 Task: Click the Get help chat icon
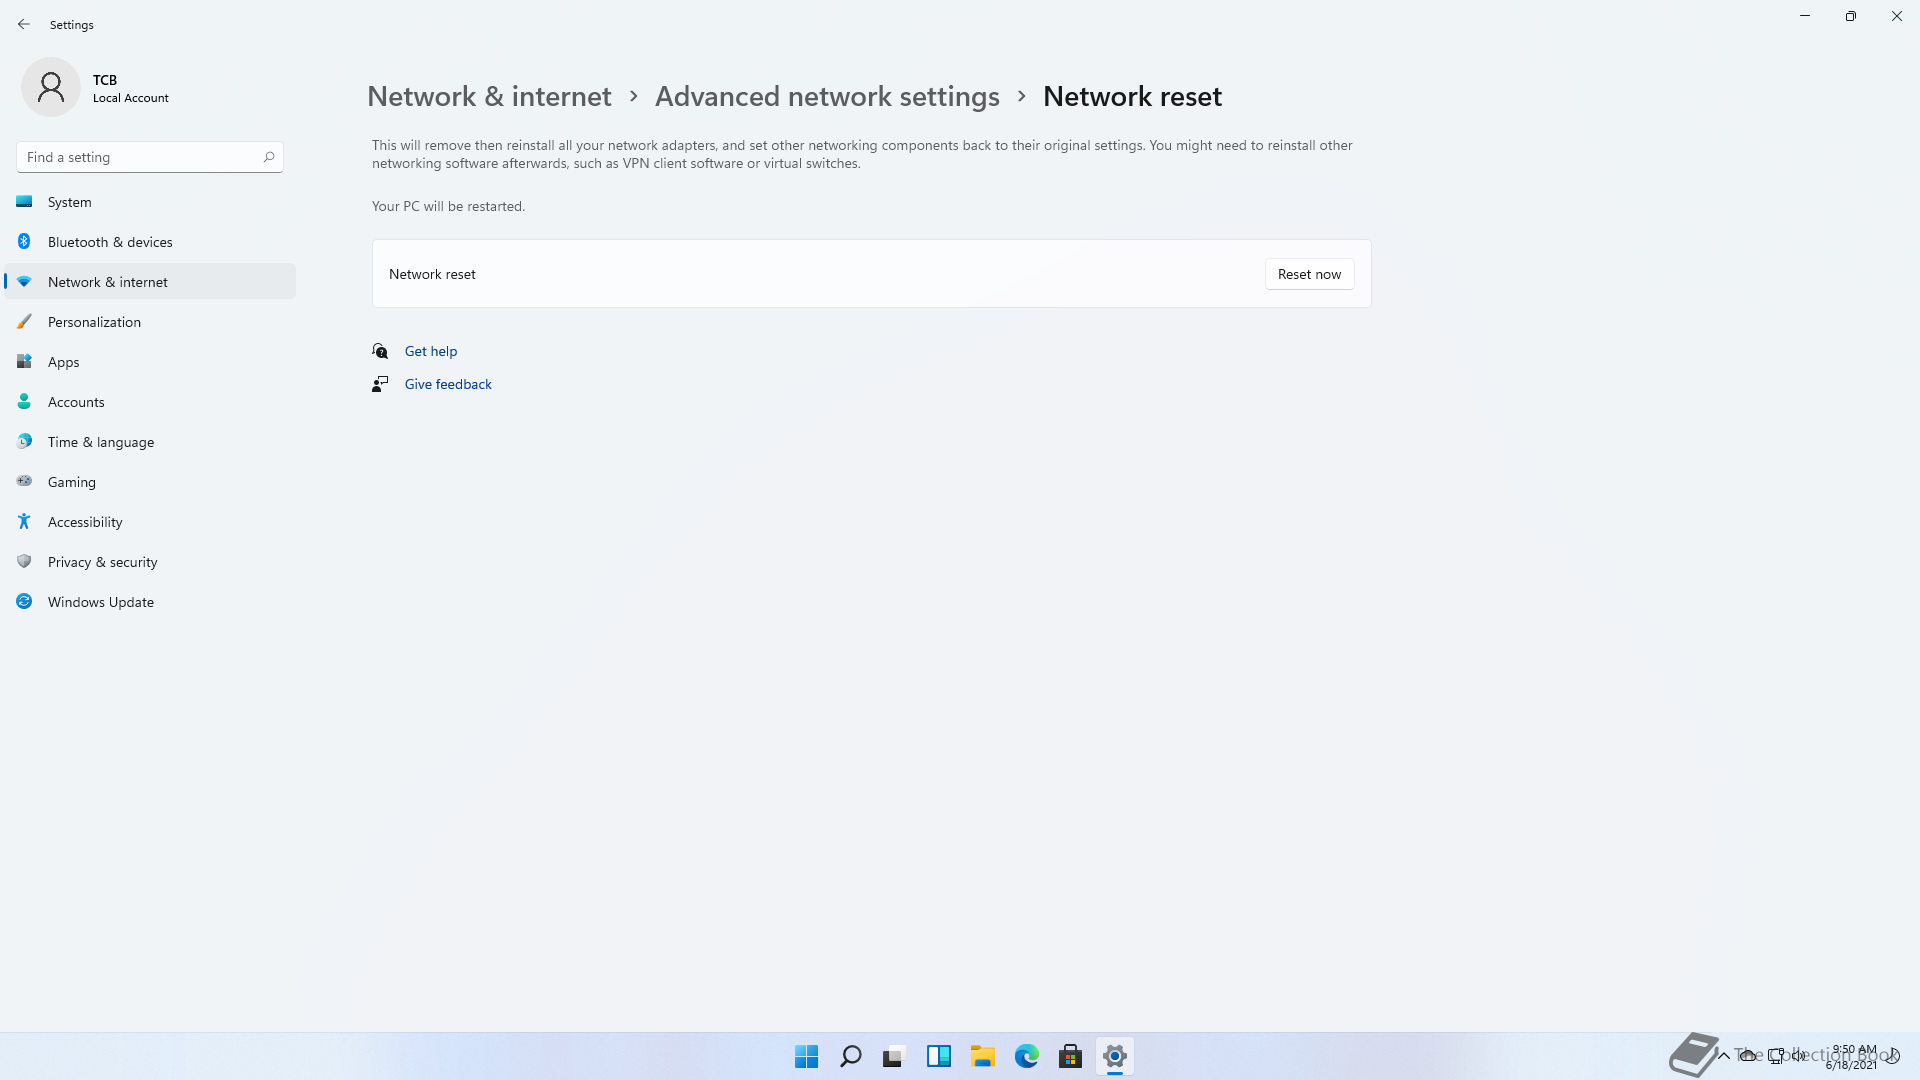[x=380, y=351]
